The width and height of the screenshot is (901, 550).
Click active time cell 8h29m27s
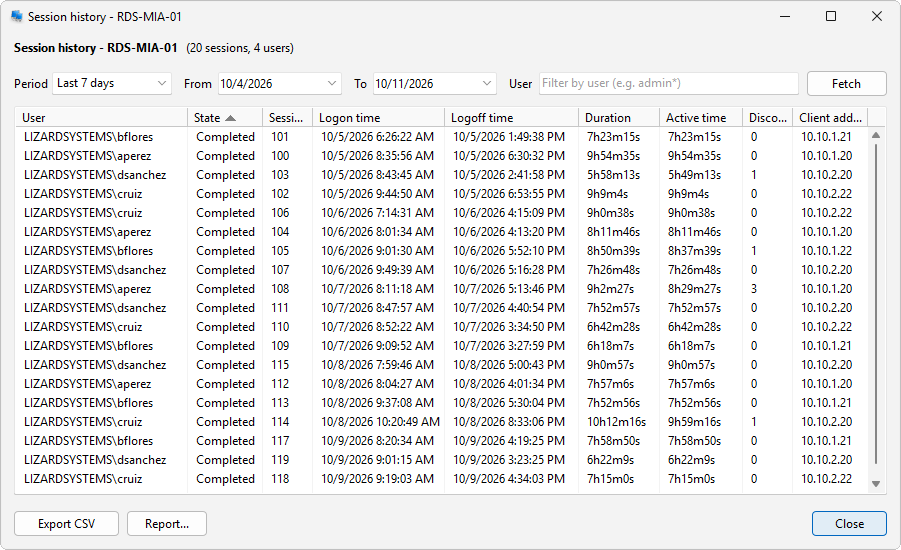[x=694, y=289]
